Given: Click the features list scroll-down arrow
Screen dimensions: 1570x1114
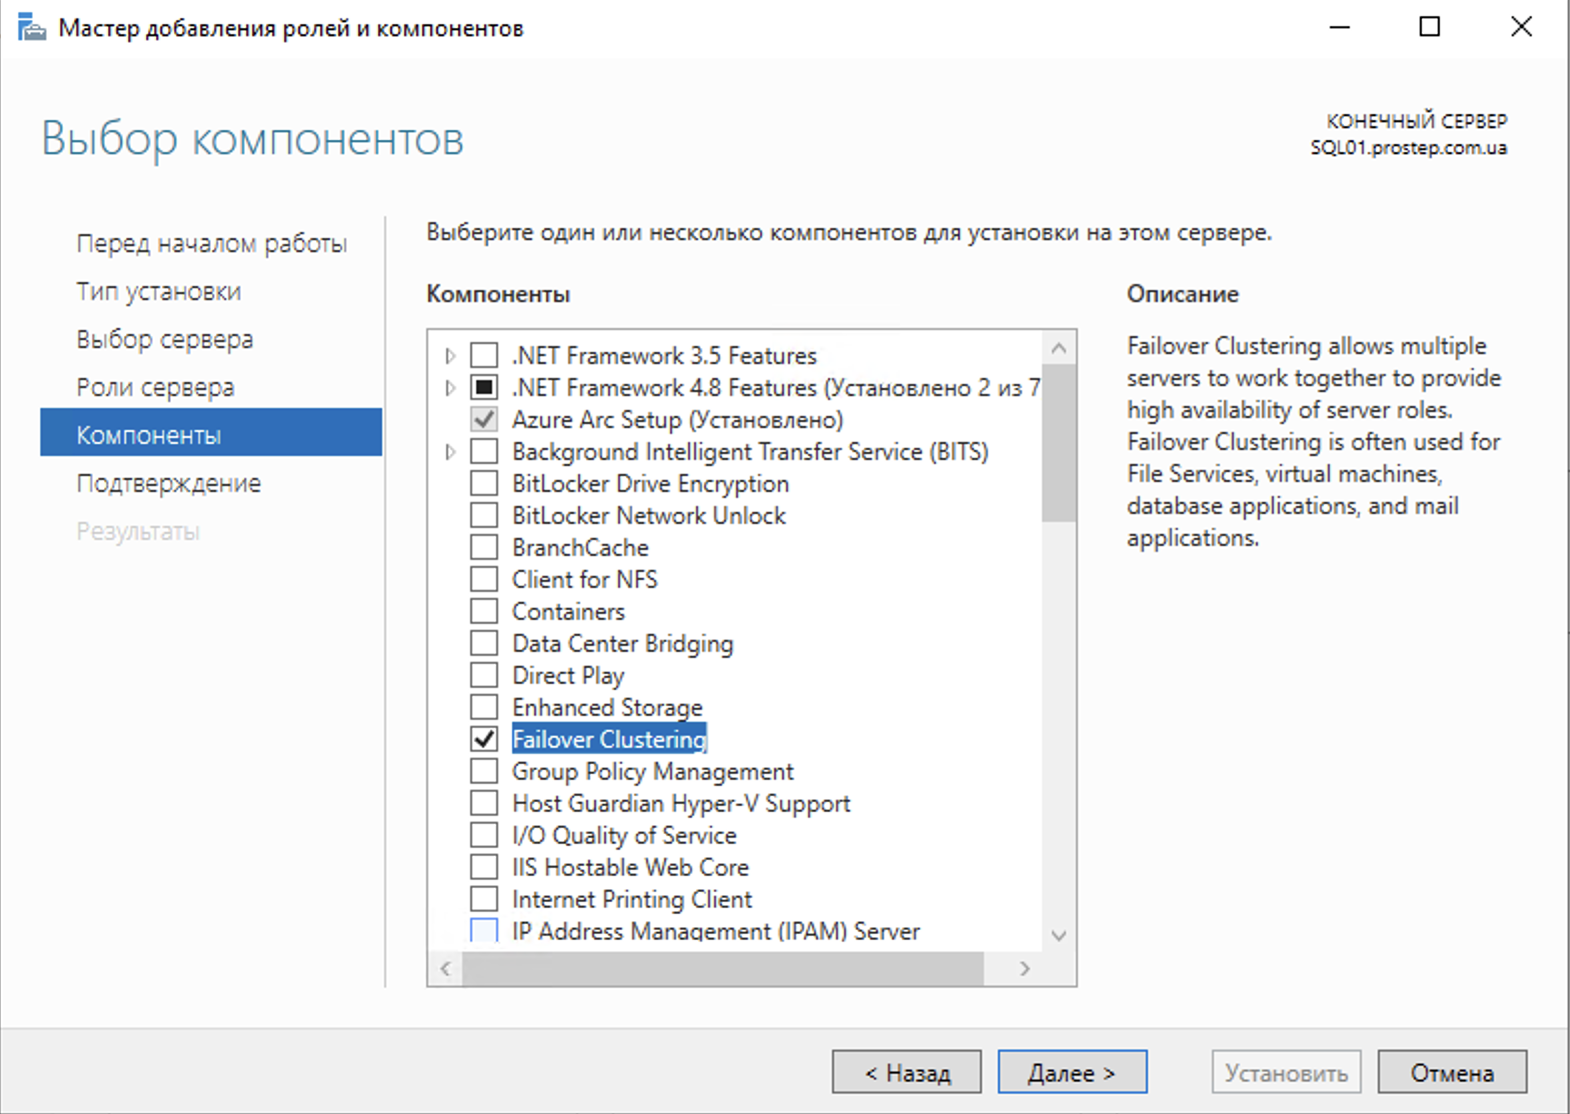Looking at the screenshot, I should click(x=1059, y=936).
